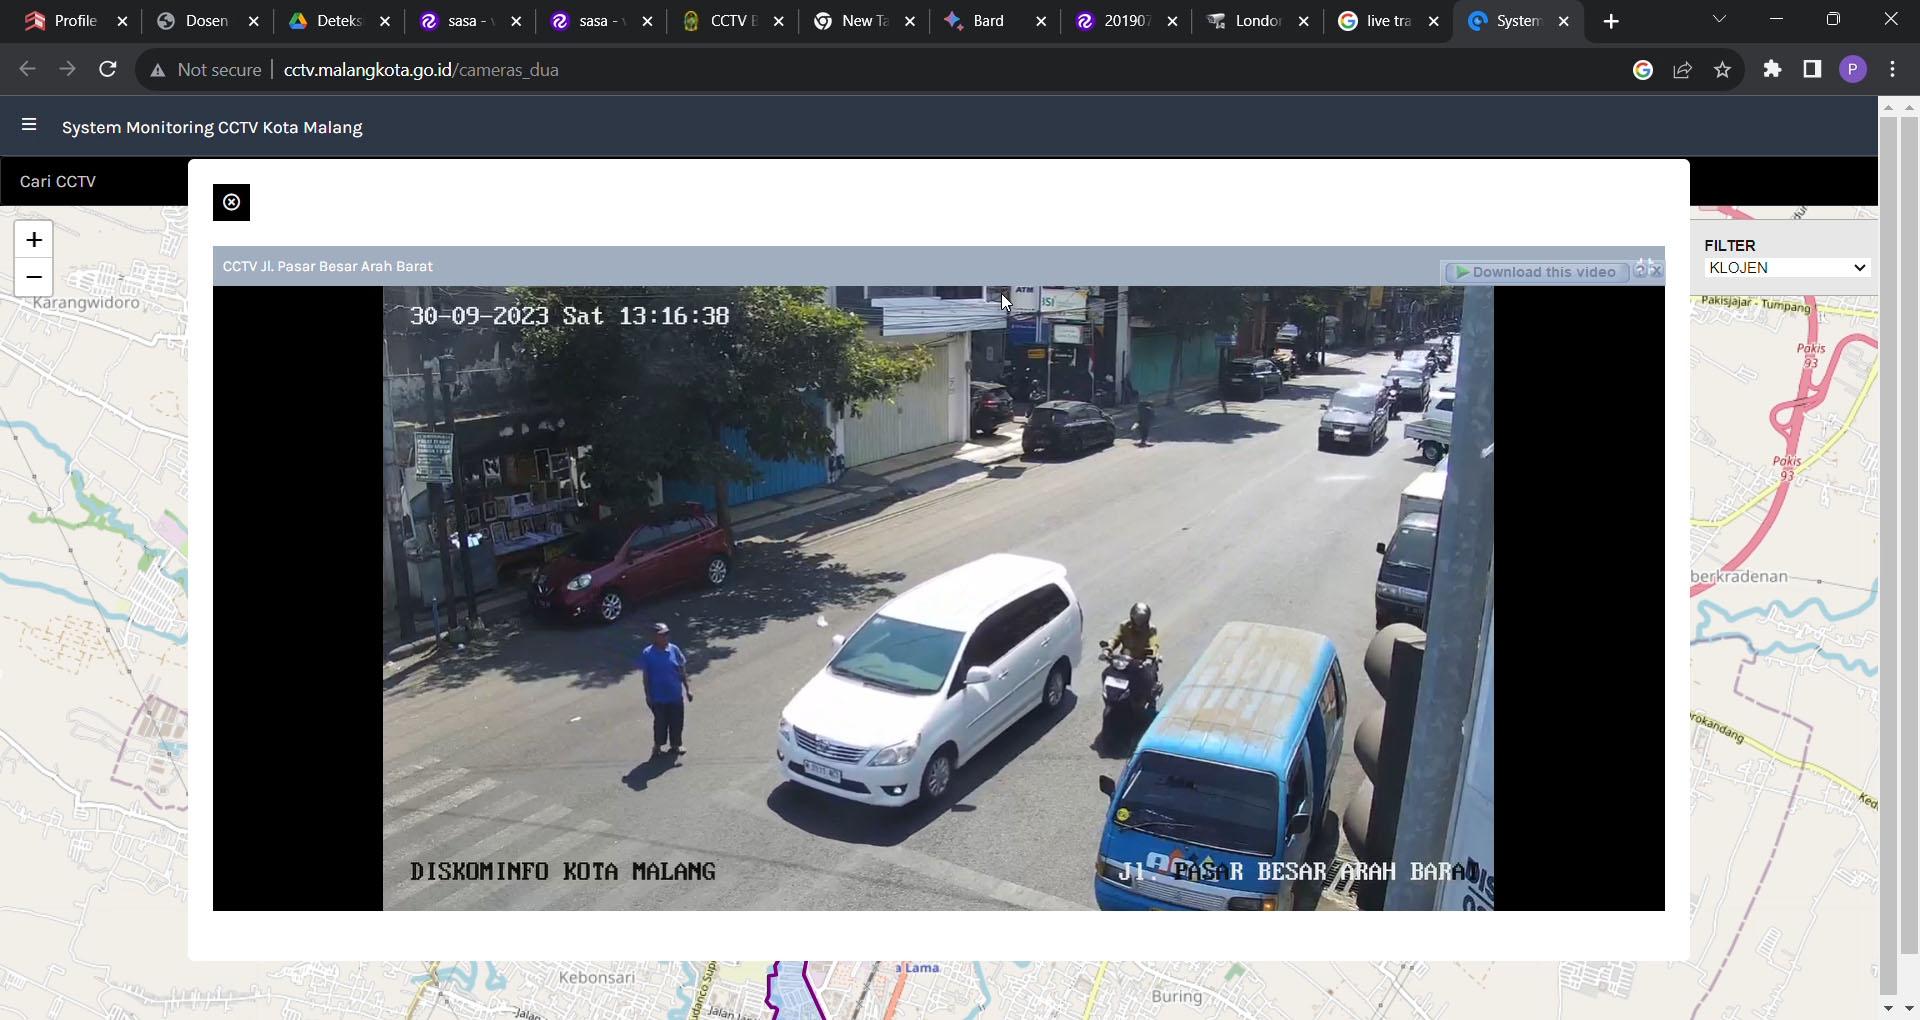Zoom out the map with the minus button
Screen dimensions: 1920x1020
pyautogui.click(x=34, y=277)
